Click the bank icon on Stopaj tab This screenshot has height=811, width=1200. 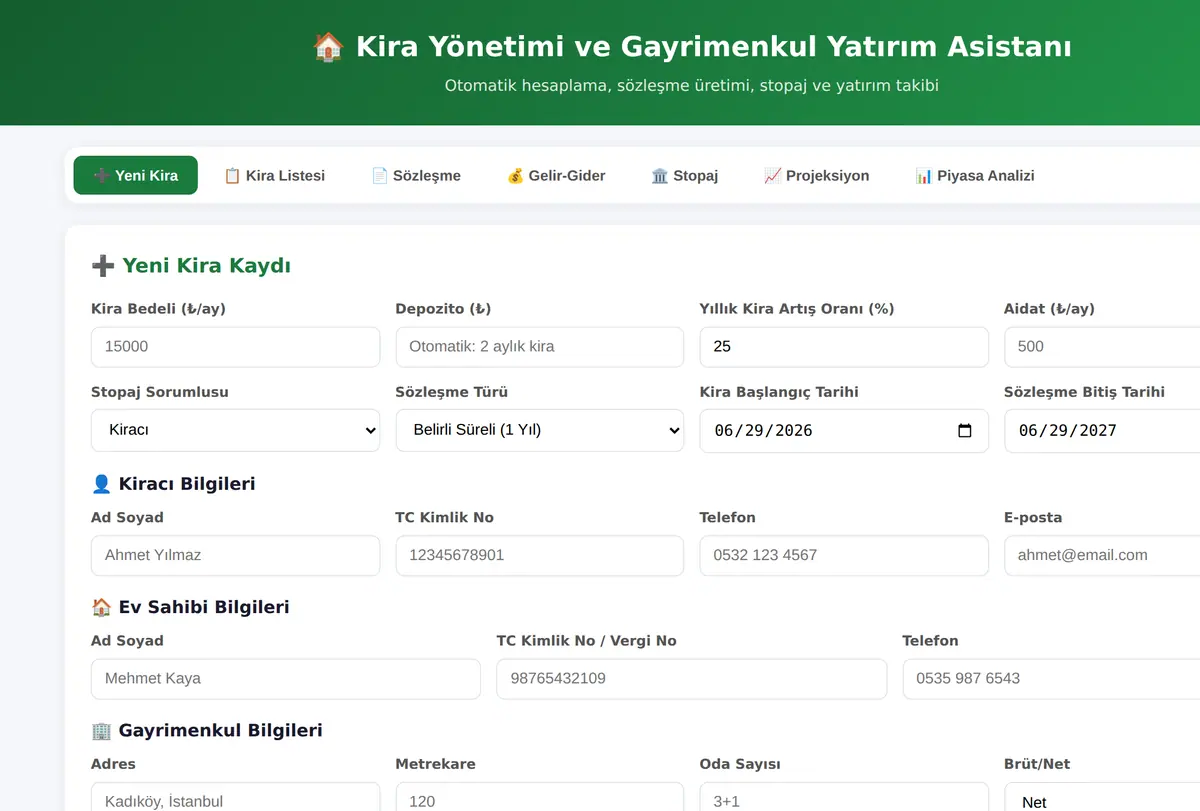(660, 176)
